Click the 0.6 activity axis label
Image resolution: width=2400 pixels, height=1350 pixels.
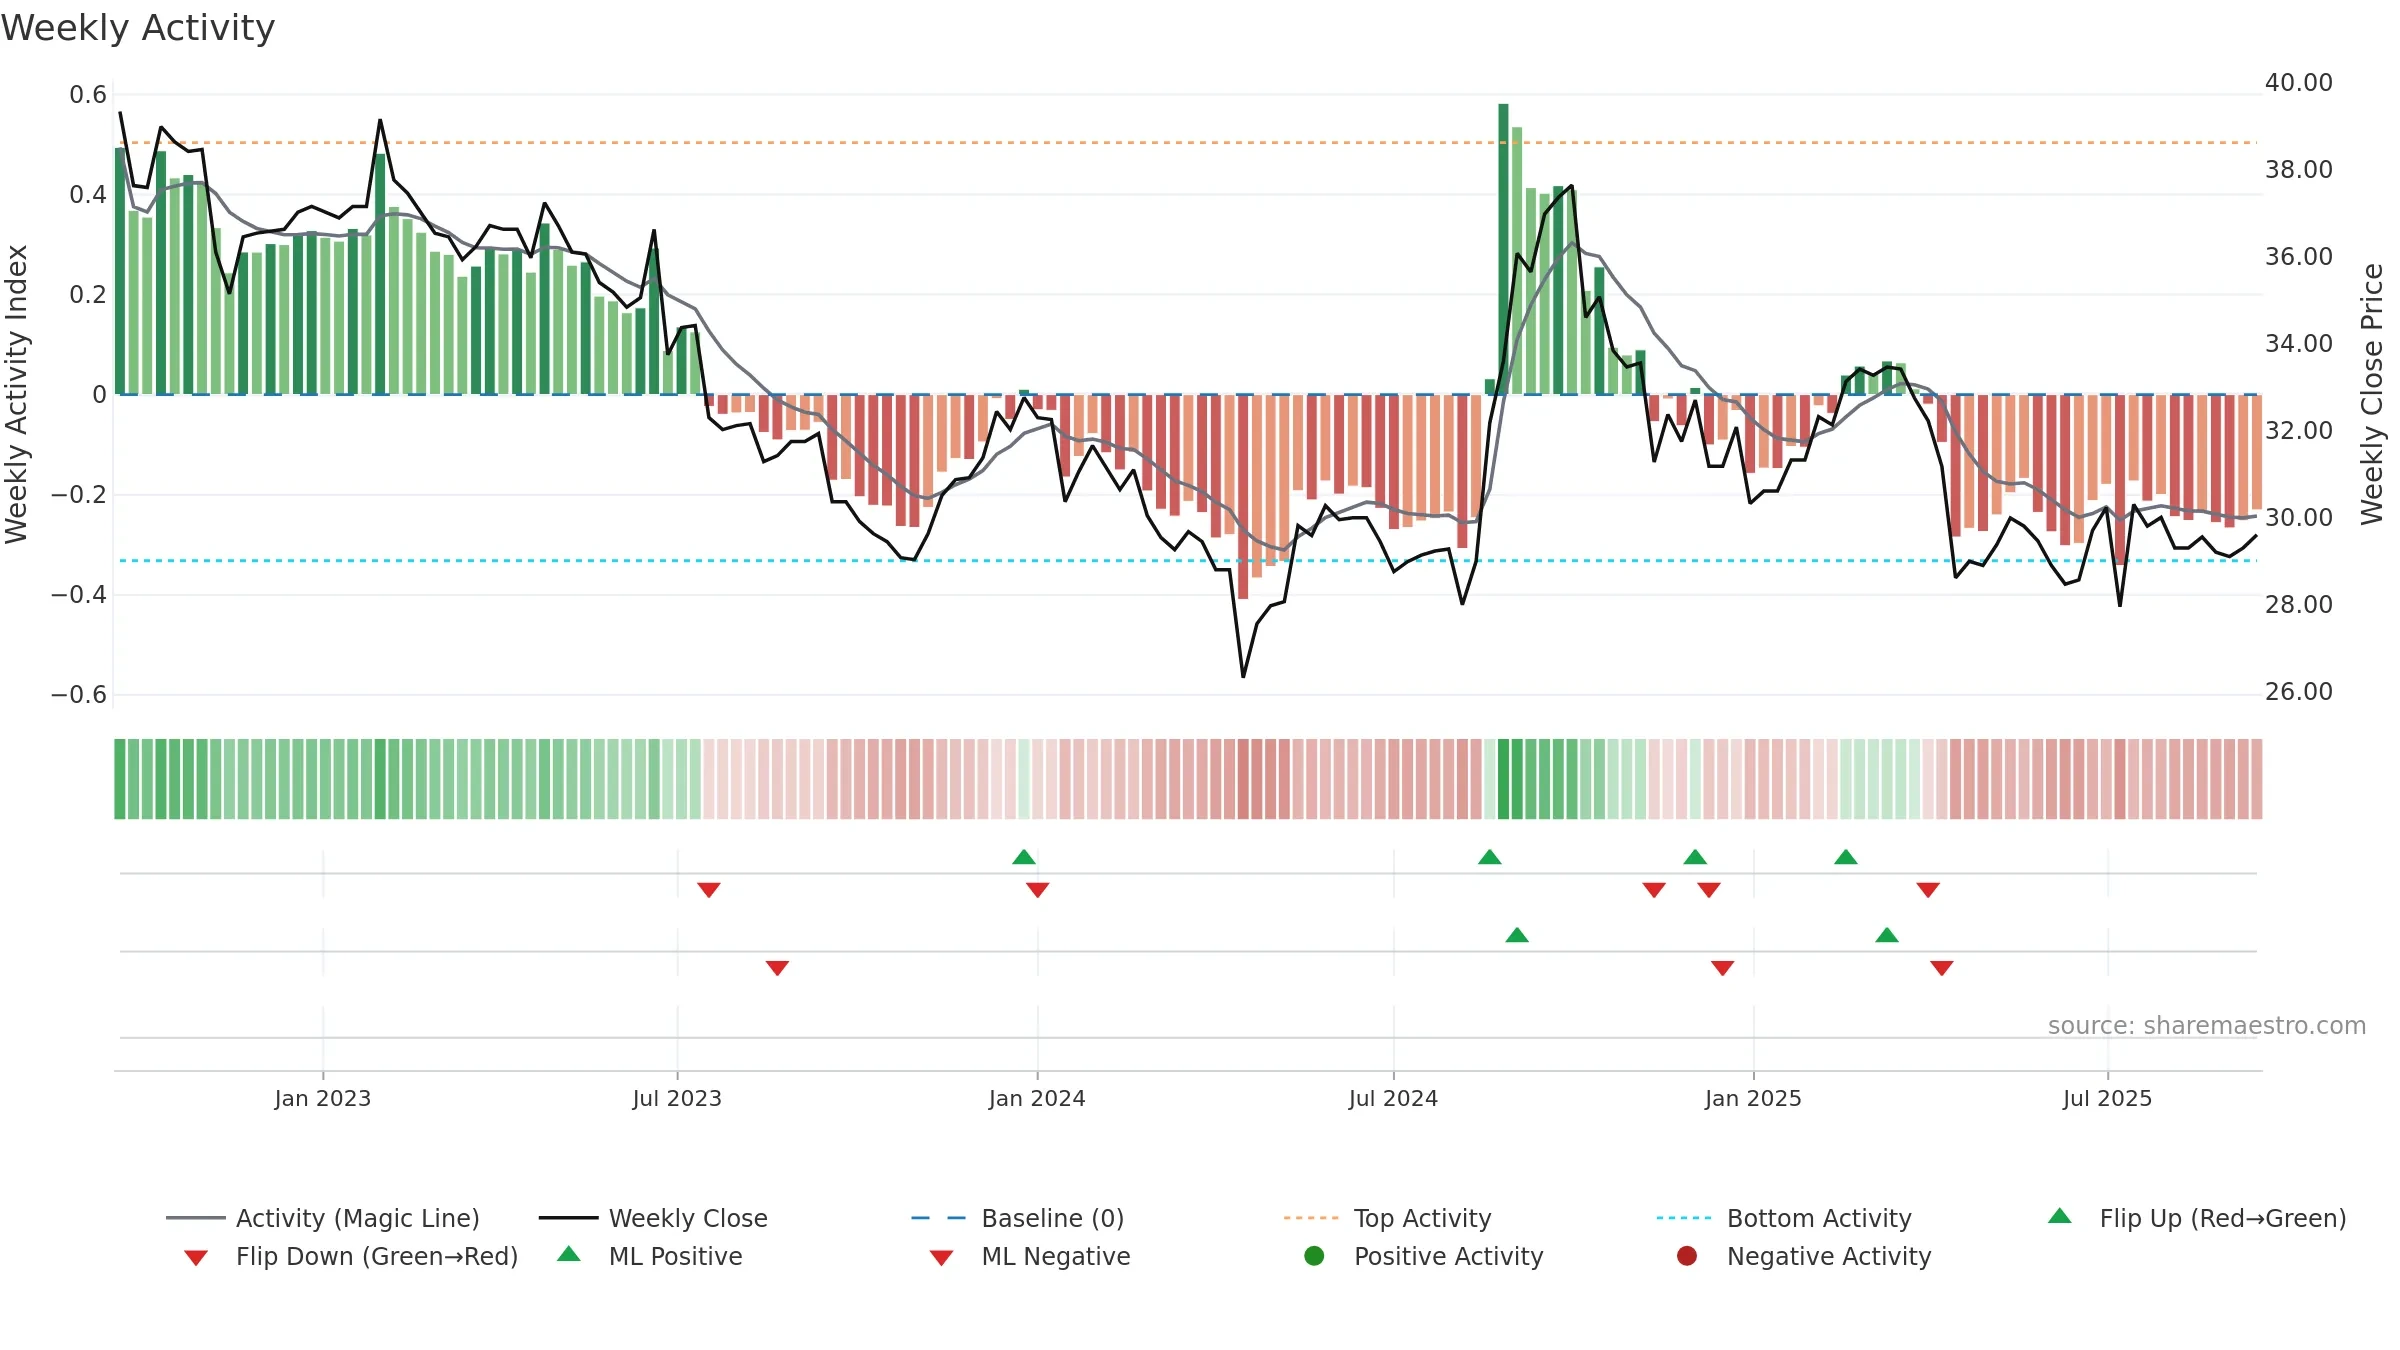88,95
